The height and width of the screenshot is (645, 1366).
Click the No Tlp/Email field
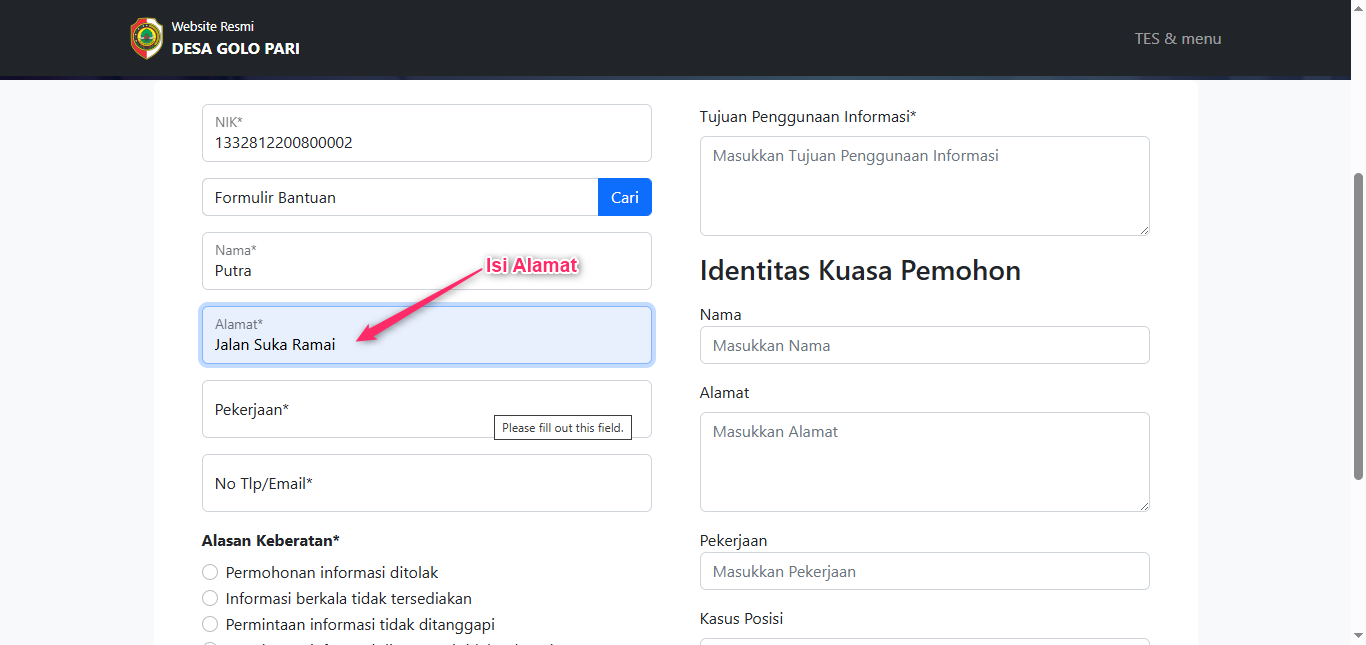pos(427,483)
